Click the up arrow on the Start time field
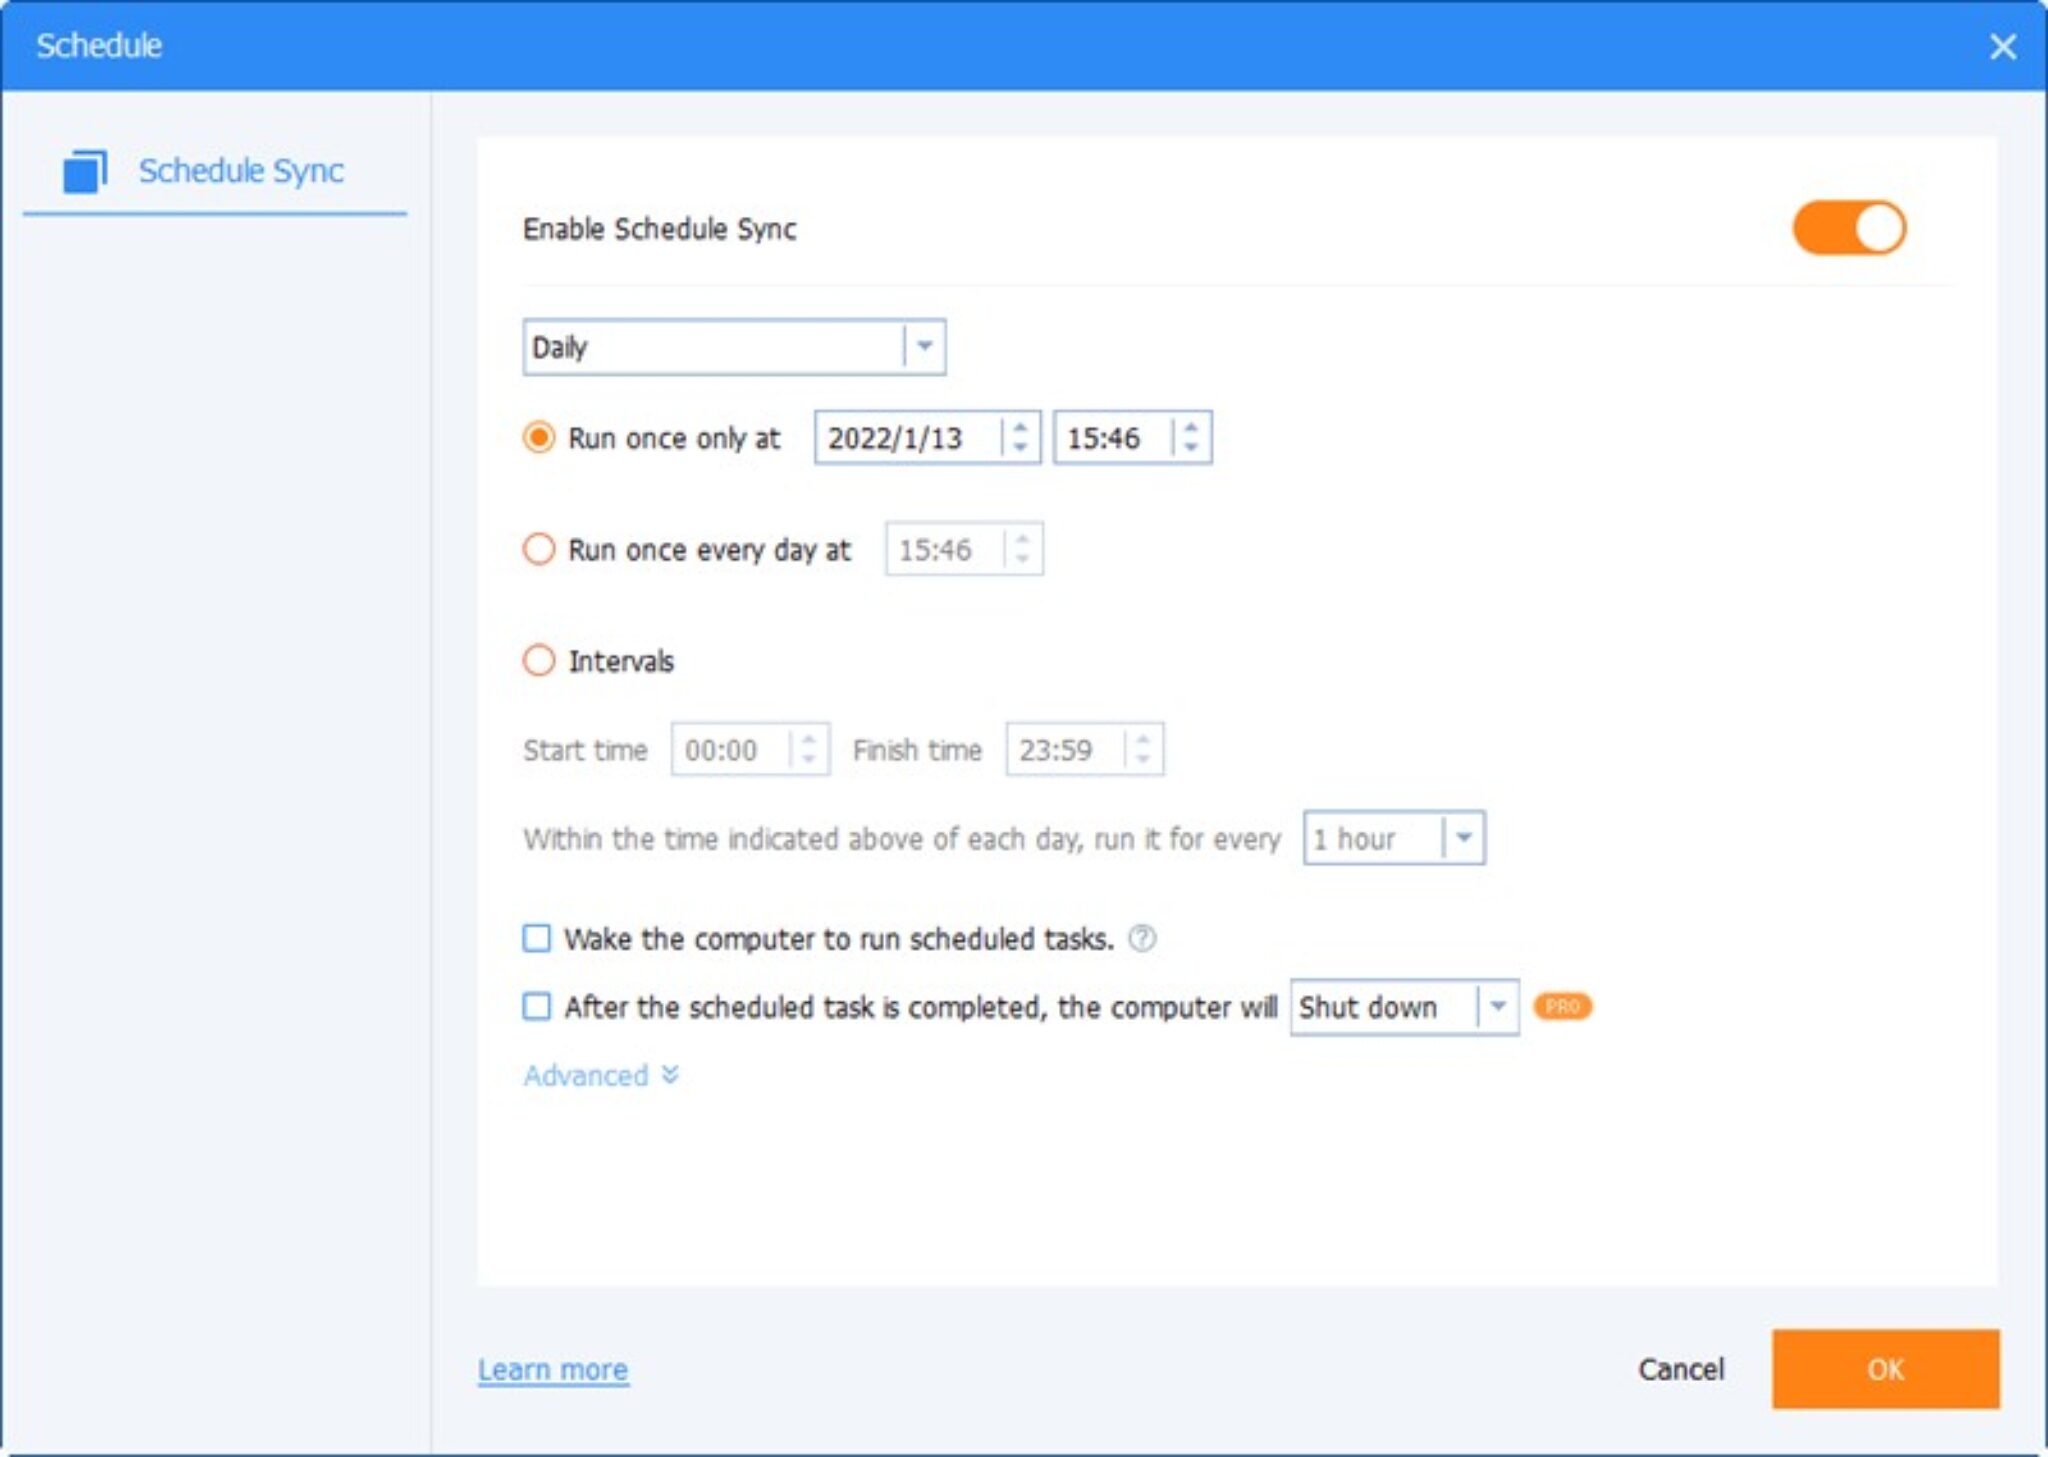The width and height of the screenshot is (2048, 1457). tap(809, 740)
